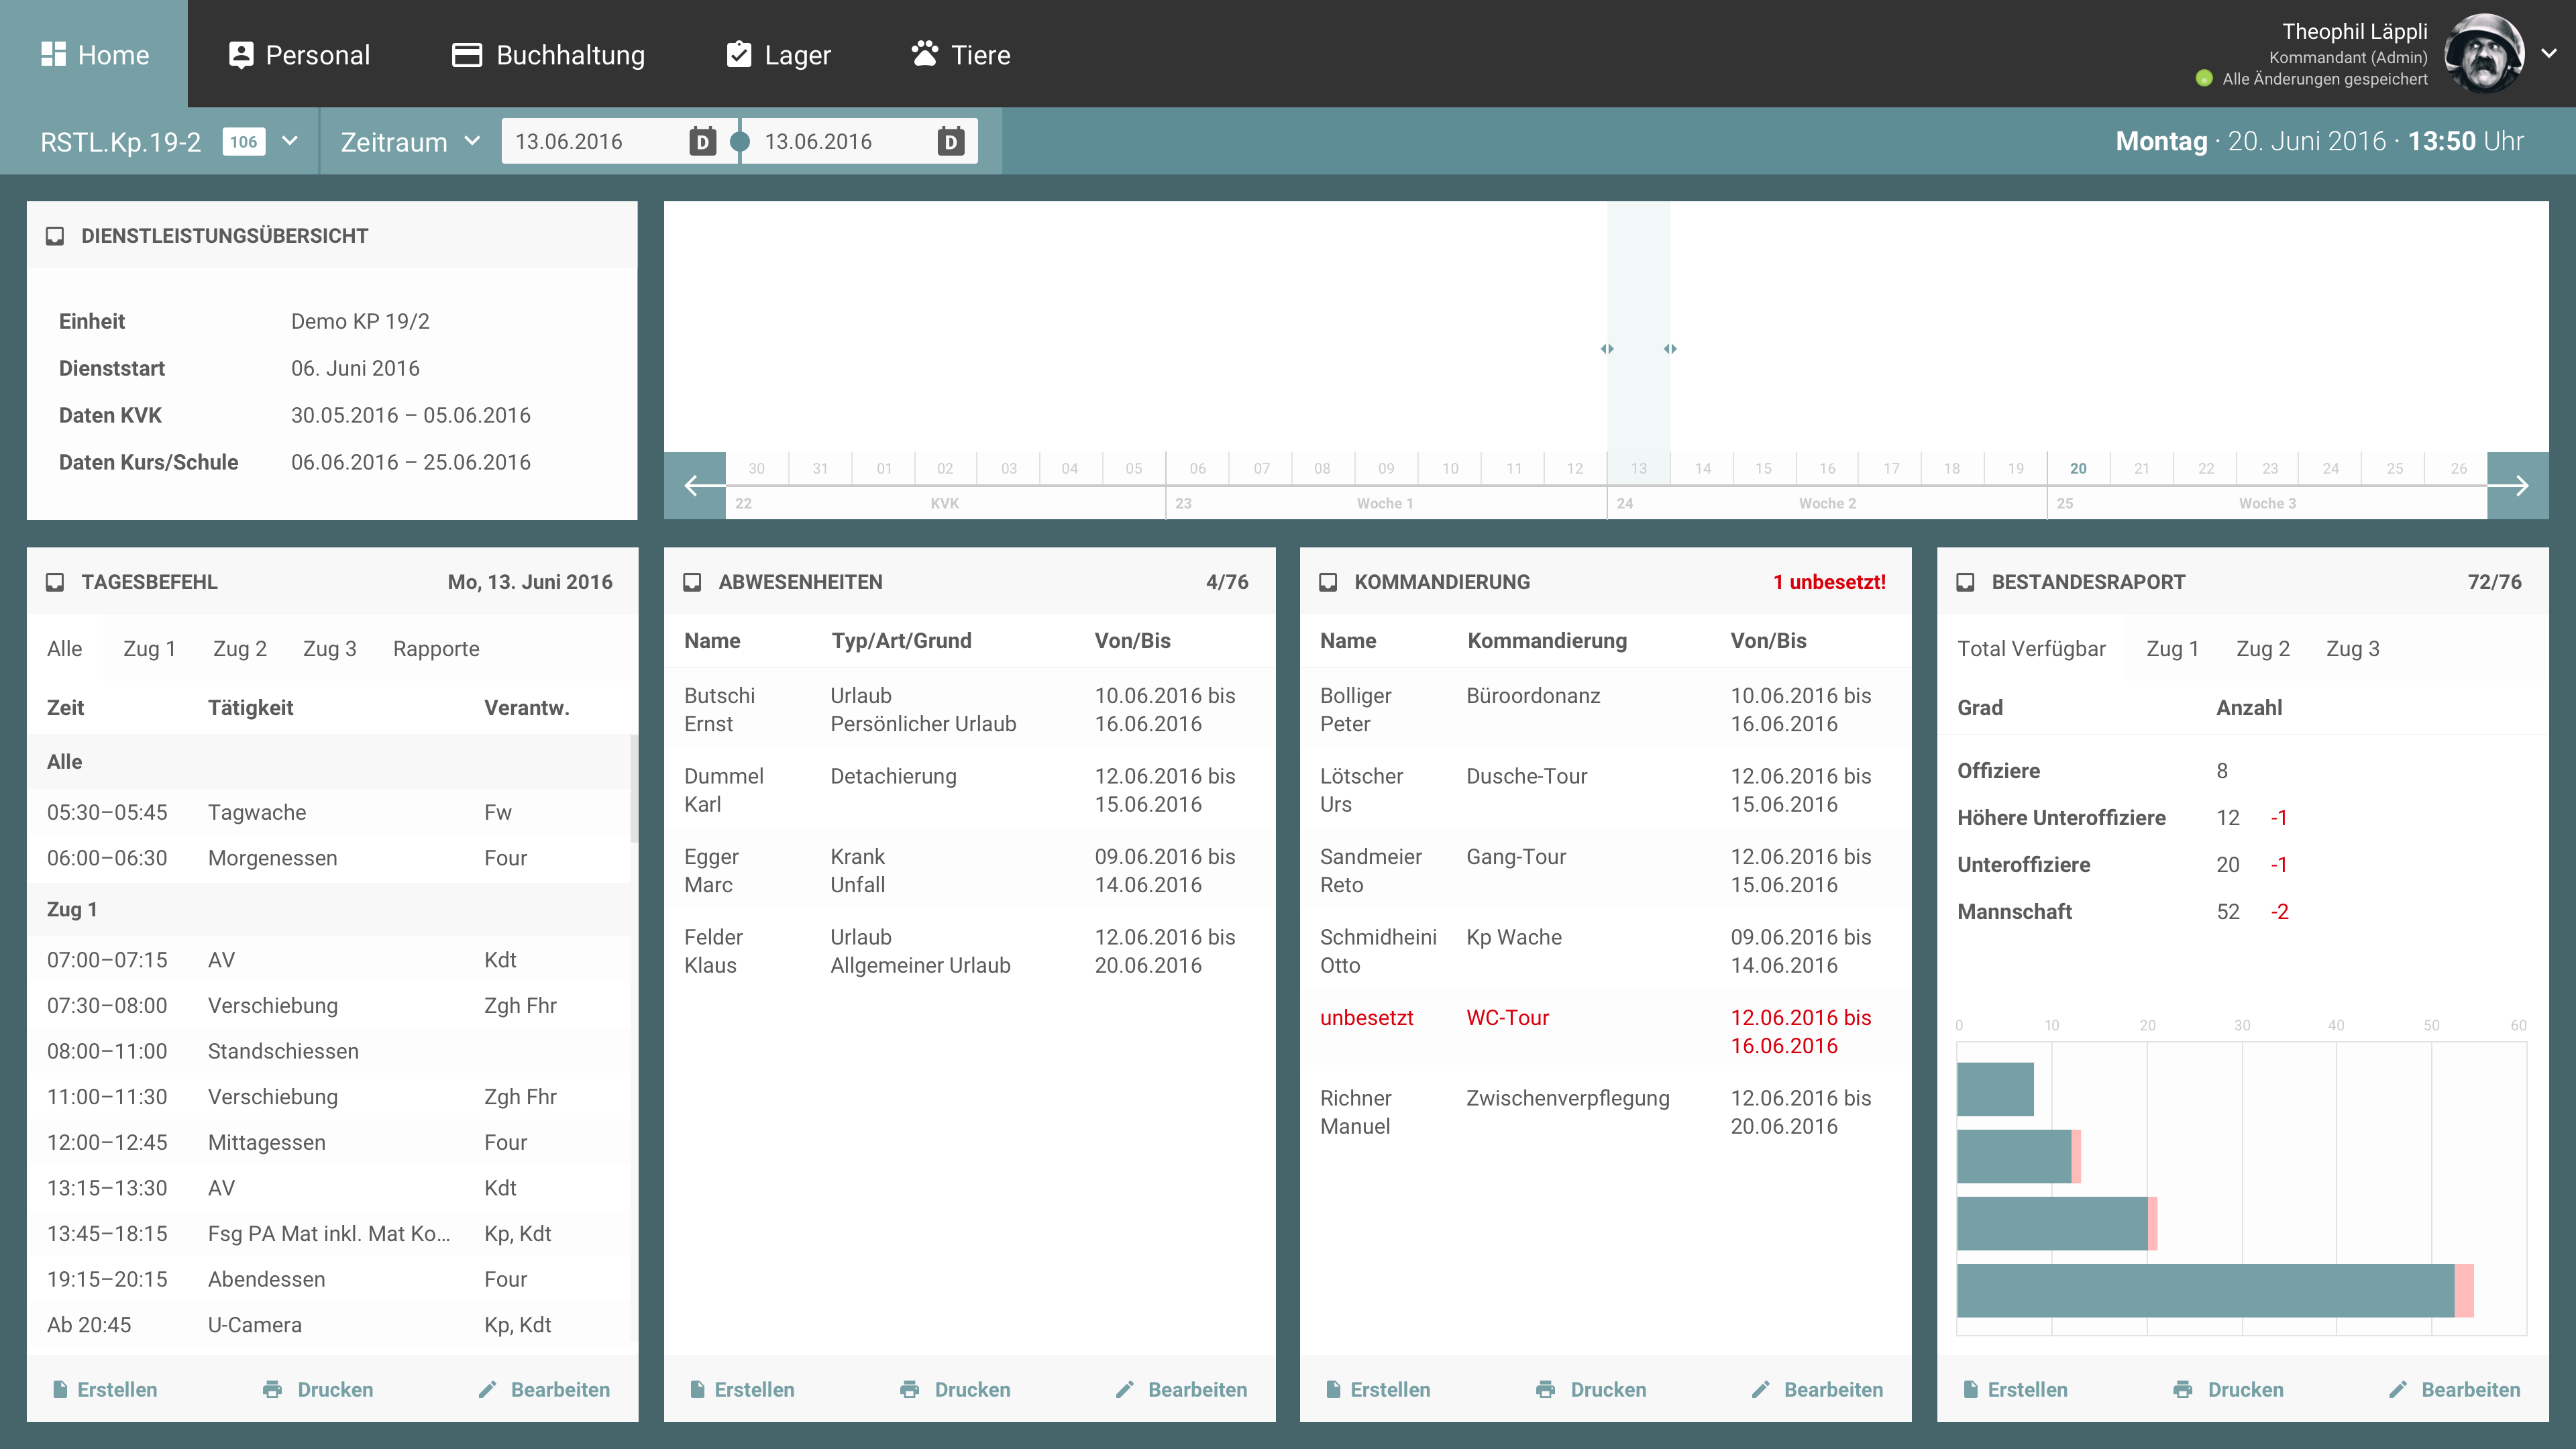
Task: Click Erstellen document icon in Bestandesraport
Action: [1970, 1389]
